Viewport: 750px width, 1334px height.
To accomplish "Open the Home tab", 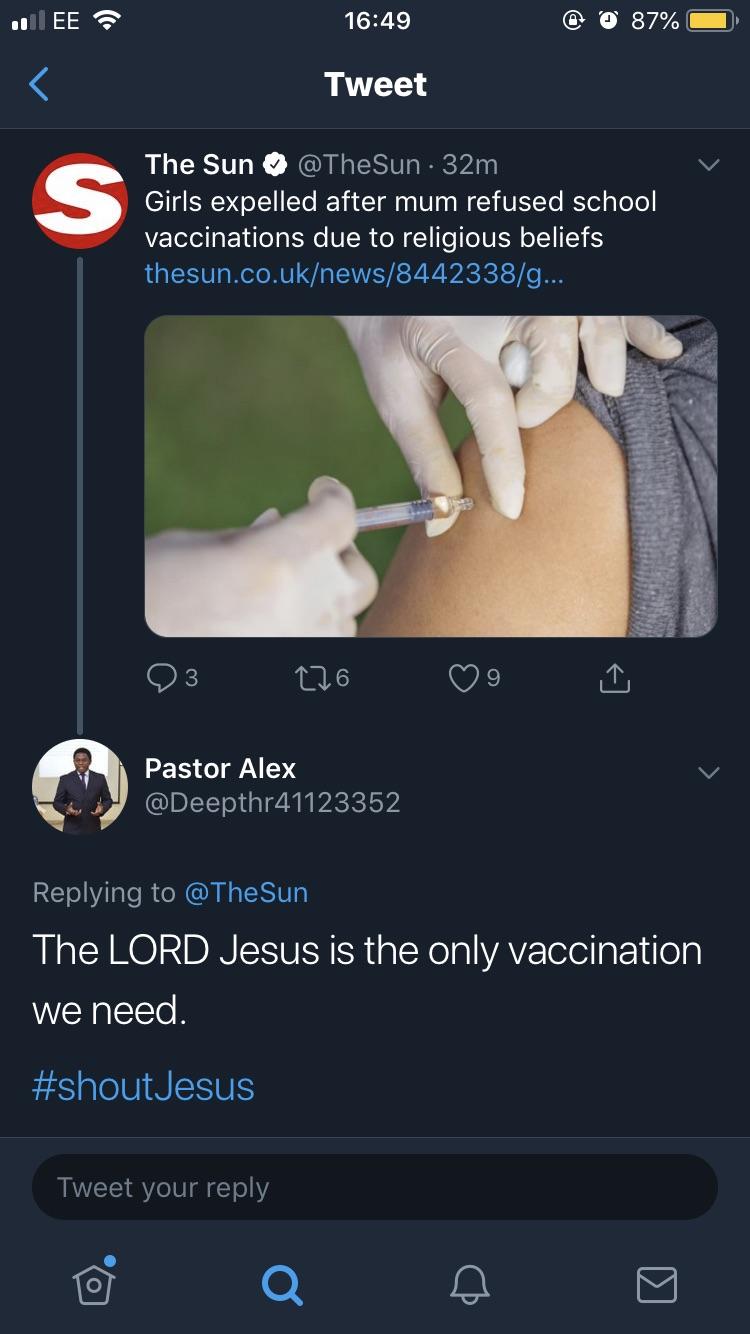I will pos(93,1283).
